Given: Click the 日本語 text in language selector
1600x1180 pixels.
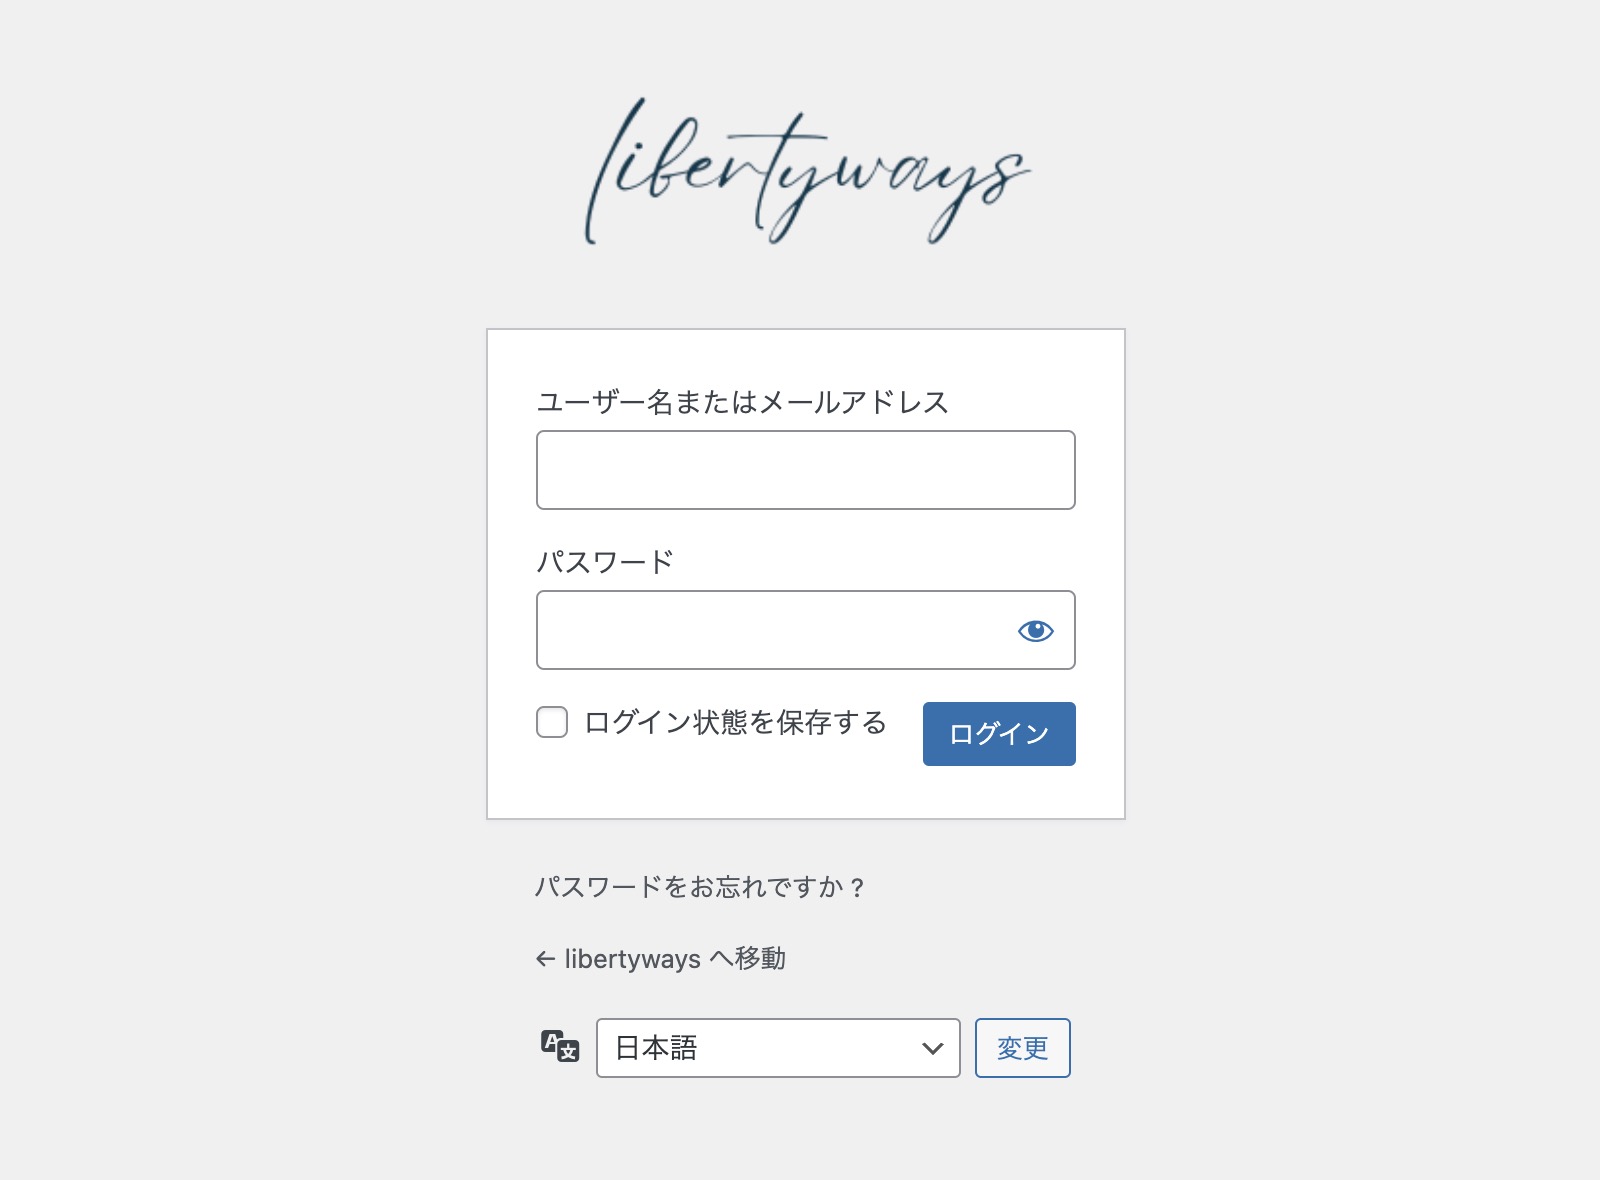Looking at the screenshot, I should point(656,1048).
